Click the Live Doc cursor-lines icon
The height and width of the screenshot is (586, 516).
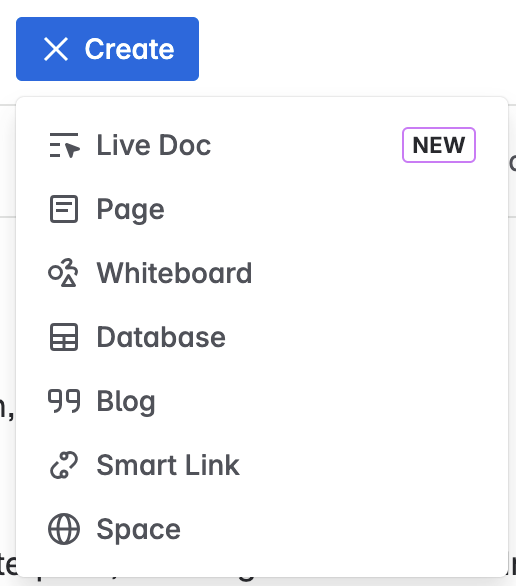(x=64, y=145)
